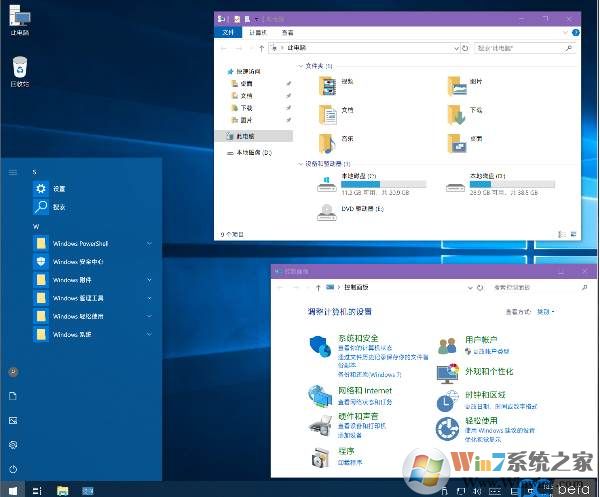This screenshot has width=600, height=497.
Task: Click the 轻松使用 accessibility icon
Action: (447, 429)
